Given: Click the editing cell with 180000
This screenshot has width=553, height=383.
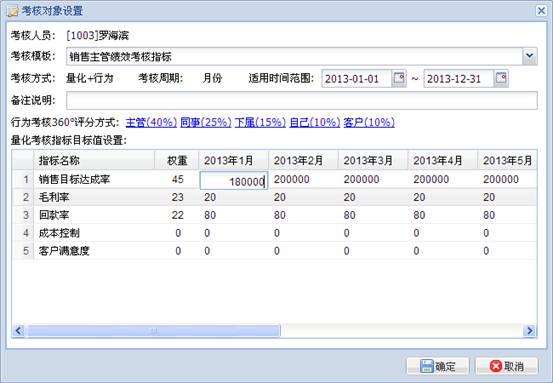Looking at the screenshot, I should pos(234,181).
